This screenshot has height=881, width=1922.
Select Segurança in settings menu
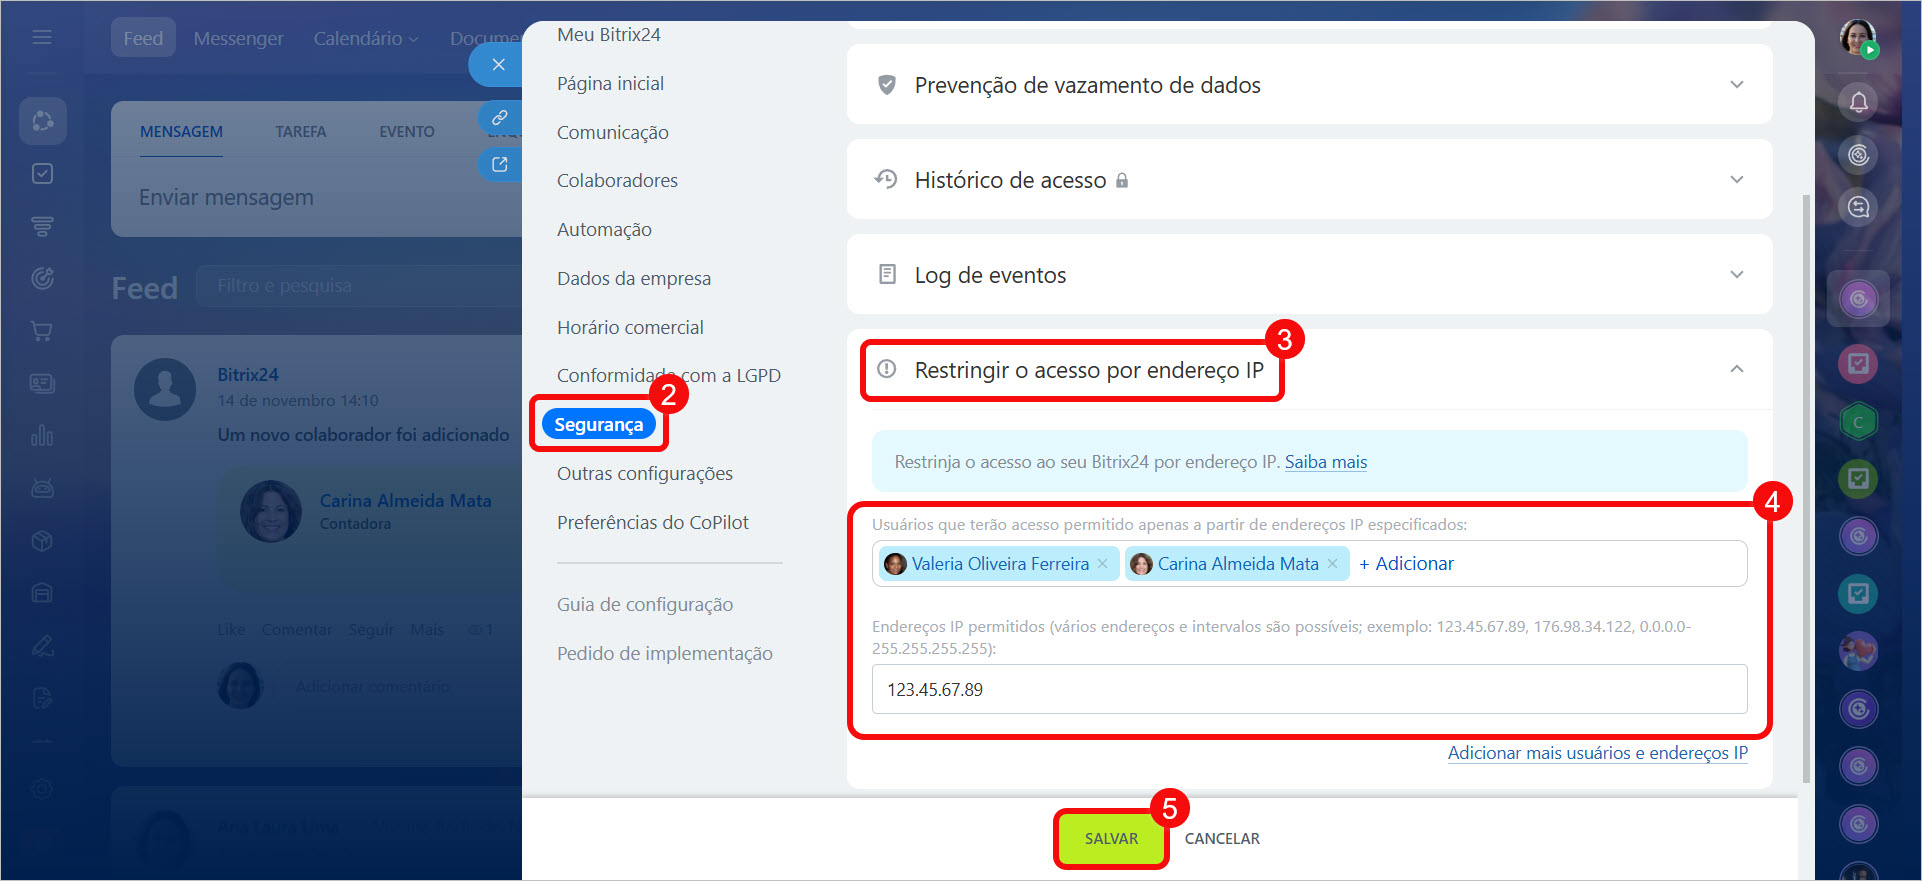[598, 425]
